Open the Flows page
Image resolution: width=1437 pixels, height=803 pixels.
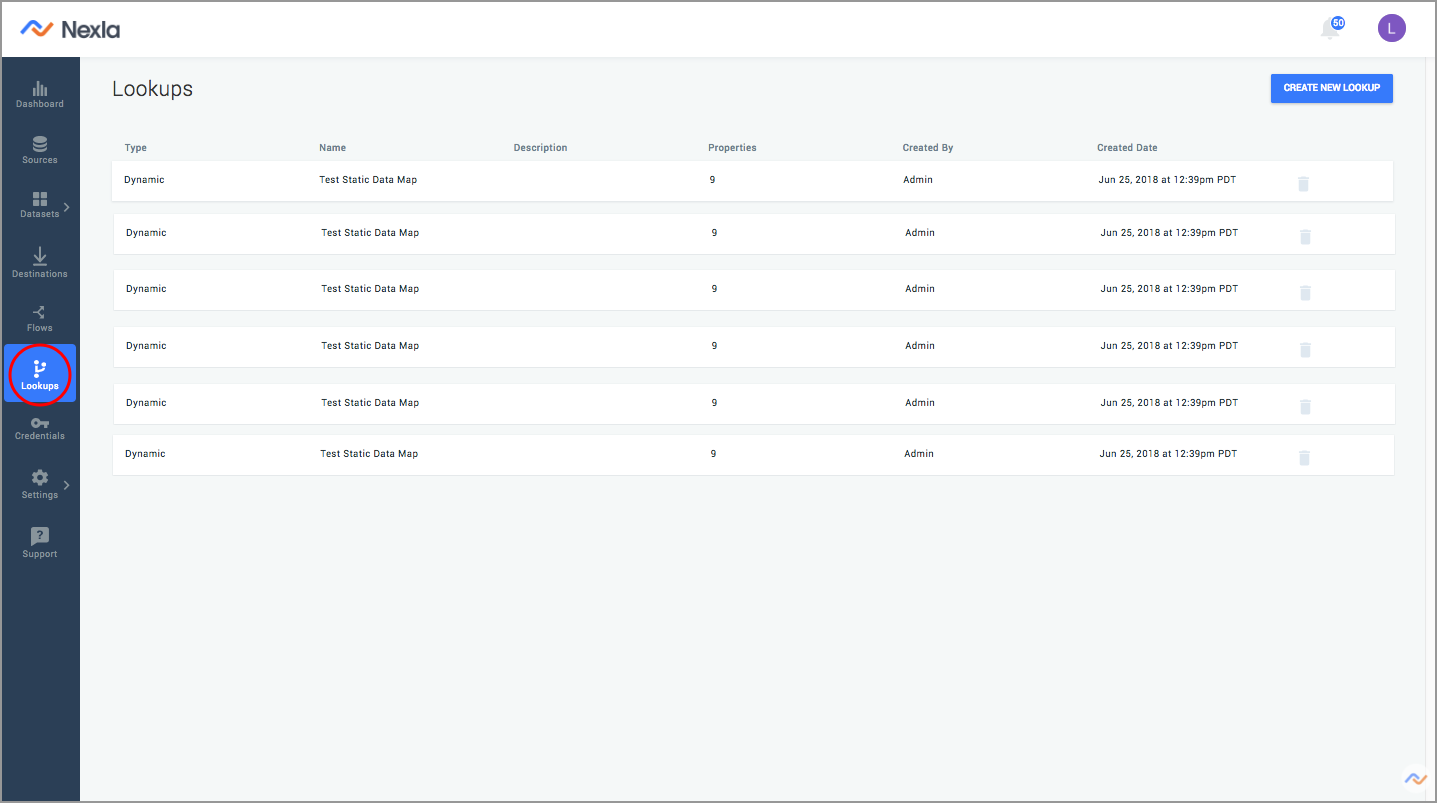40,318
